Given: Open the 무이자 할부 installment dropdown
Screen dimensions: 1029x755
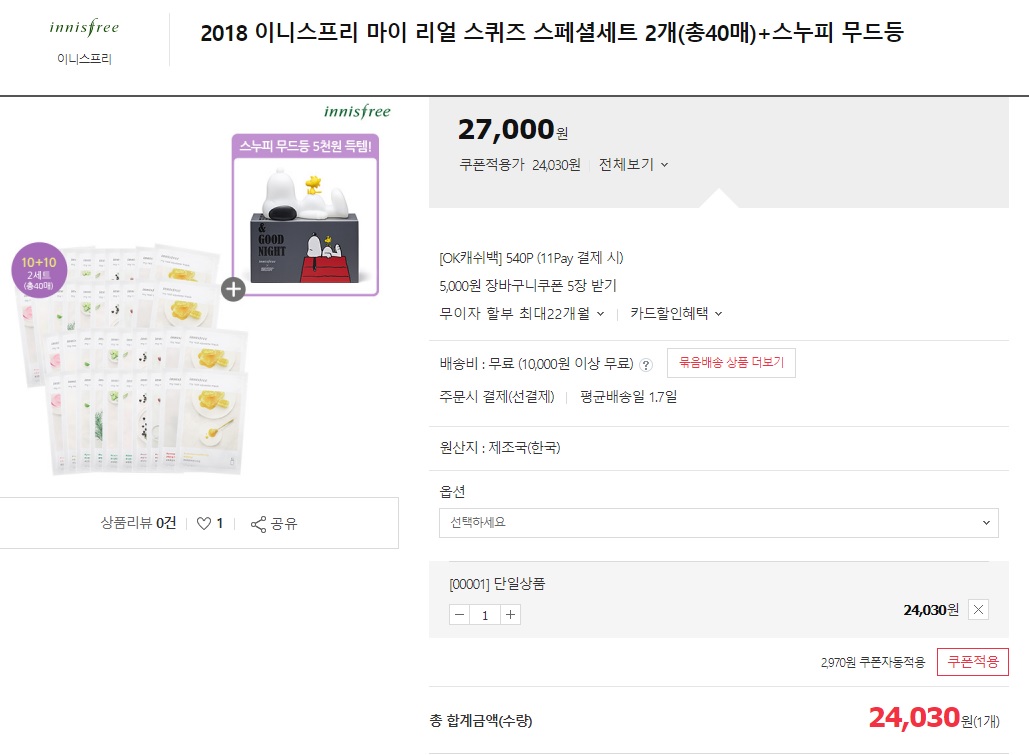Looking at the screenshot, I should (x=522, y=313).
